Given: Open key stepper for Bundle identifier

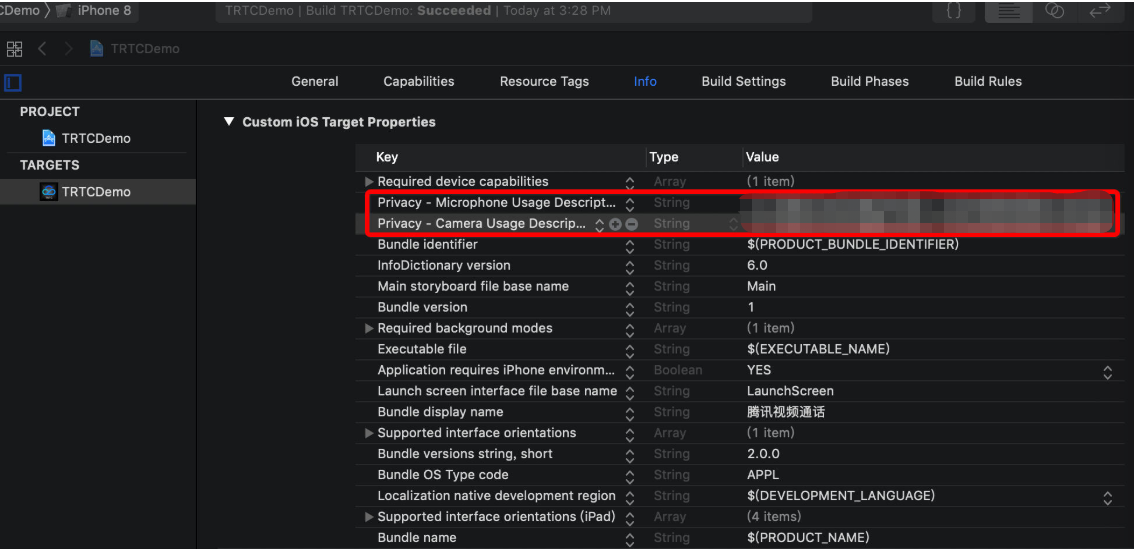Looking at the screenshot, I should [x=630, y=245].
